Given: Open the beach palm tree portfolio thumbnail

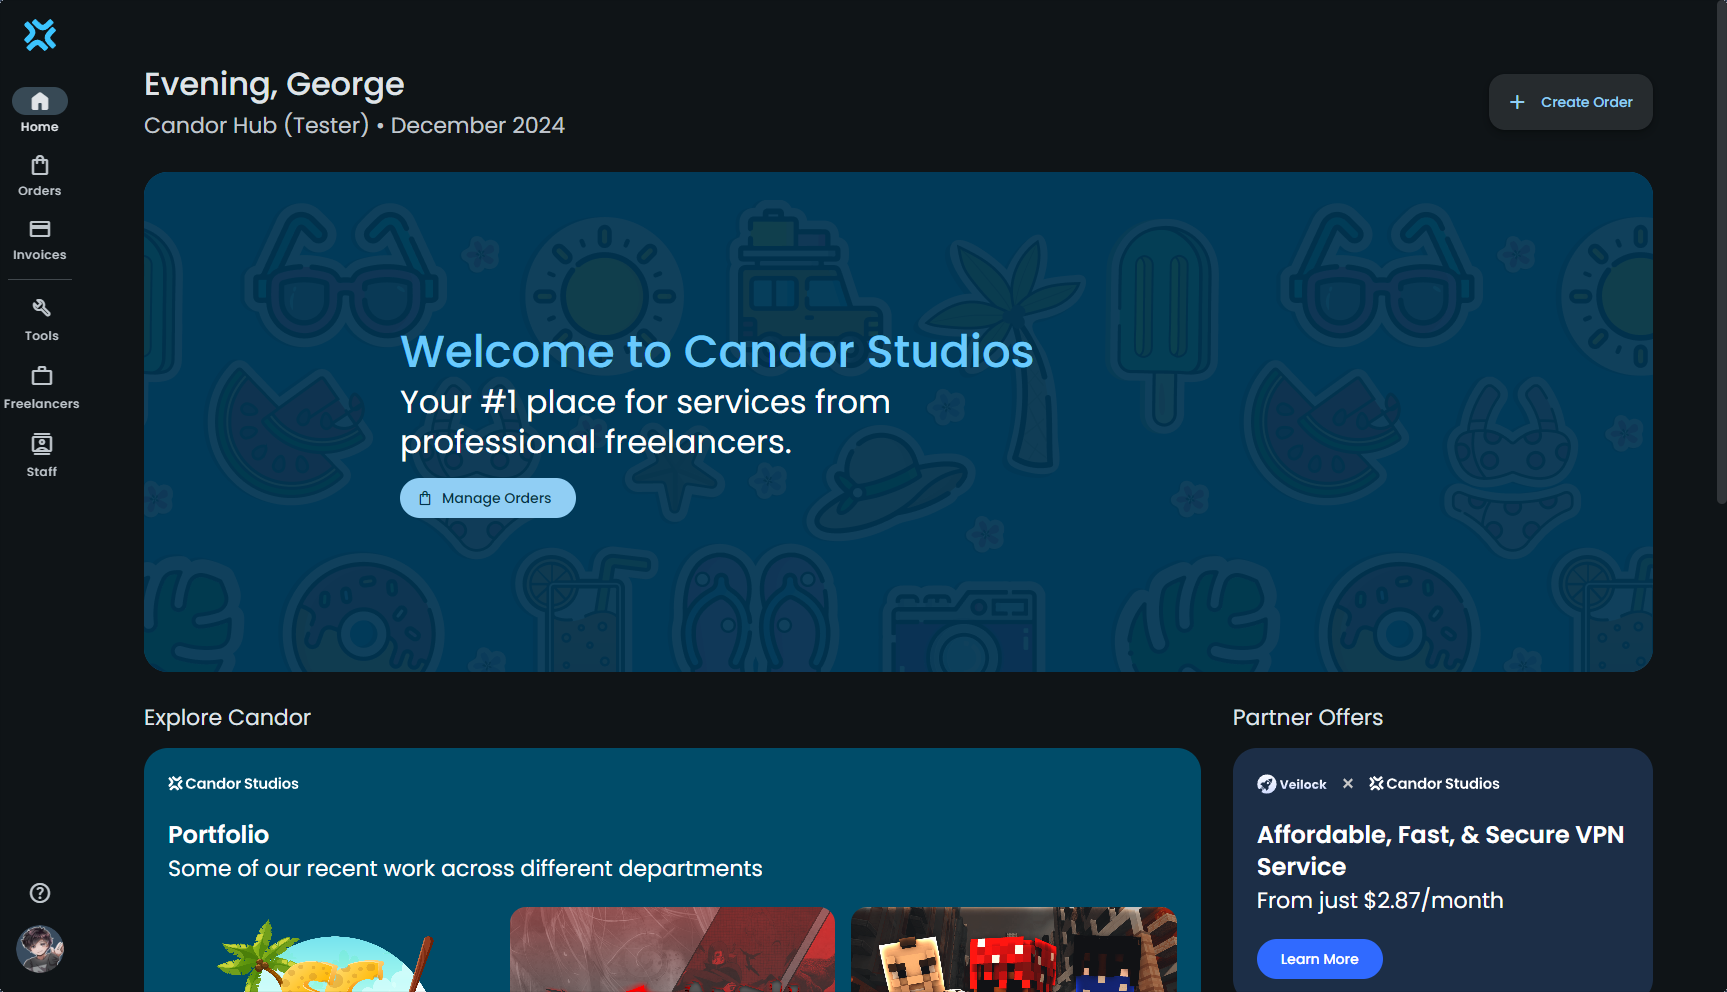Looking at the screenshot, I should pyautogui.click(x=331, y=950).
